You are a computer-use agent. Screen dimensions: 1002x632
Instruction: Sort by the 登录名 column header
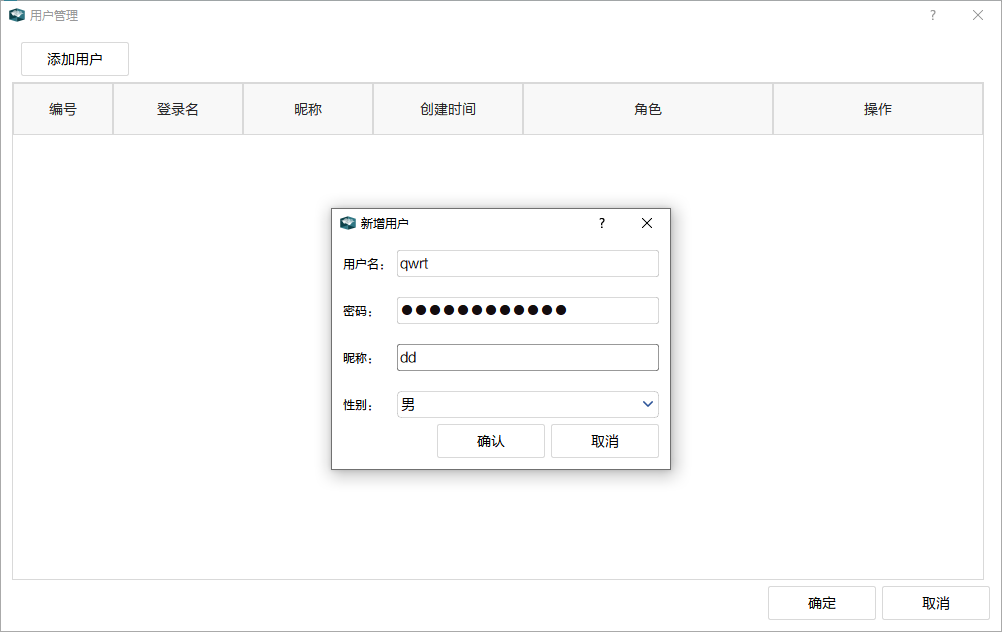point(178,109)
